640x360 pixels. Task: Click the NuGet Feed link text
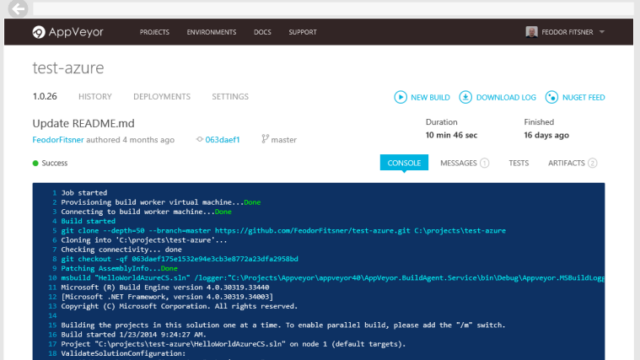pyautogui.click(x=583, y=97)
